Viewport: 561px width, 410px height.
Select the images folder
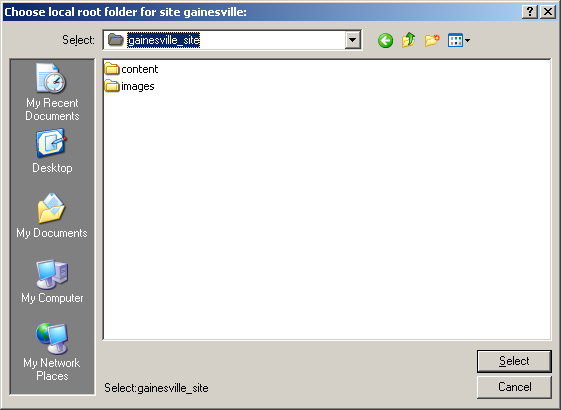(x=130, y=86)
